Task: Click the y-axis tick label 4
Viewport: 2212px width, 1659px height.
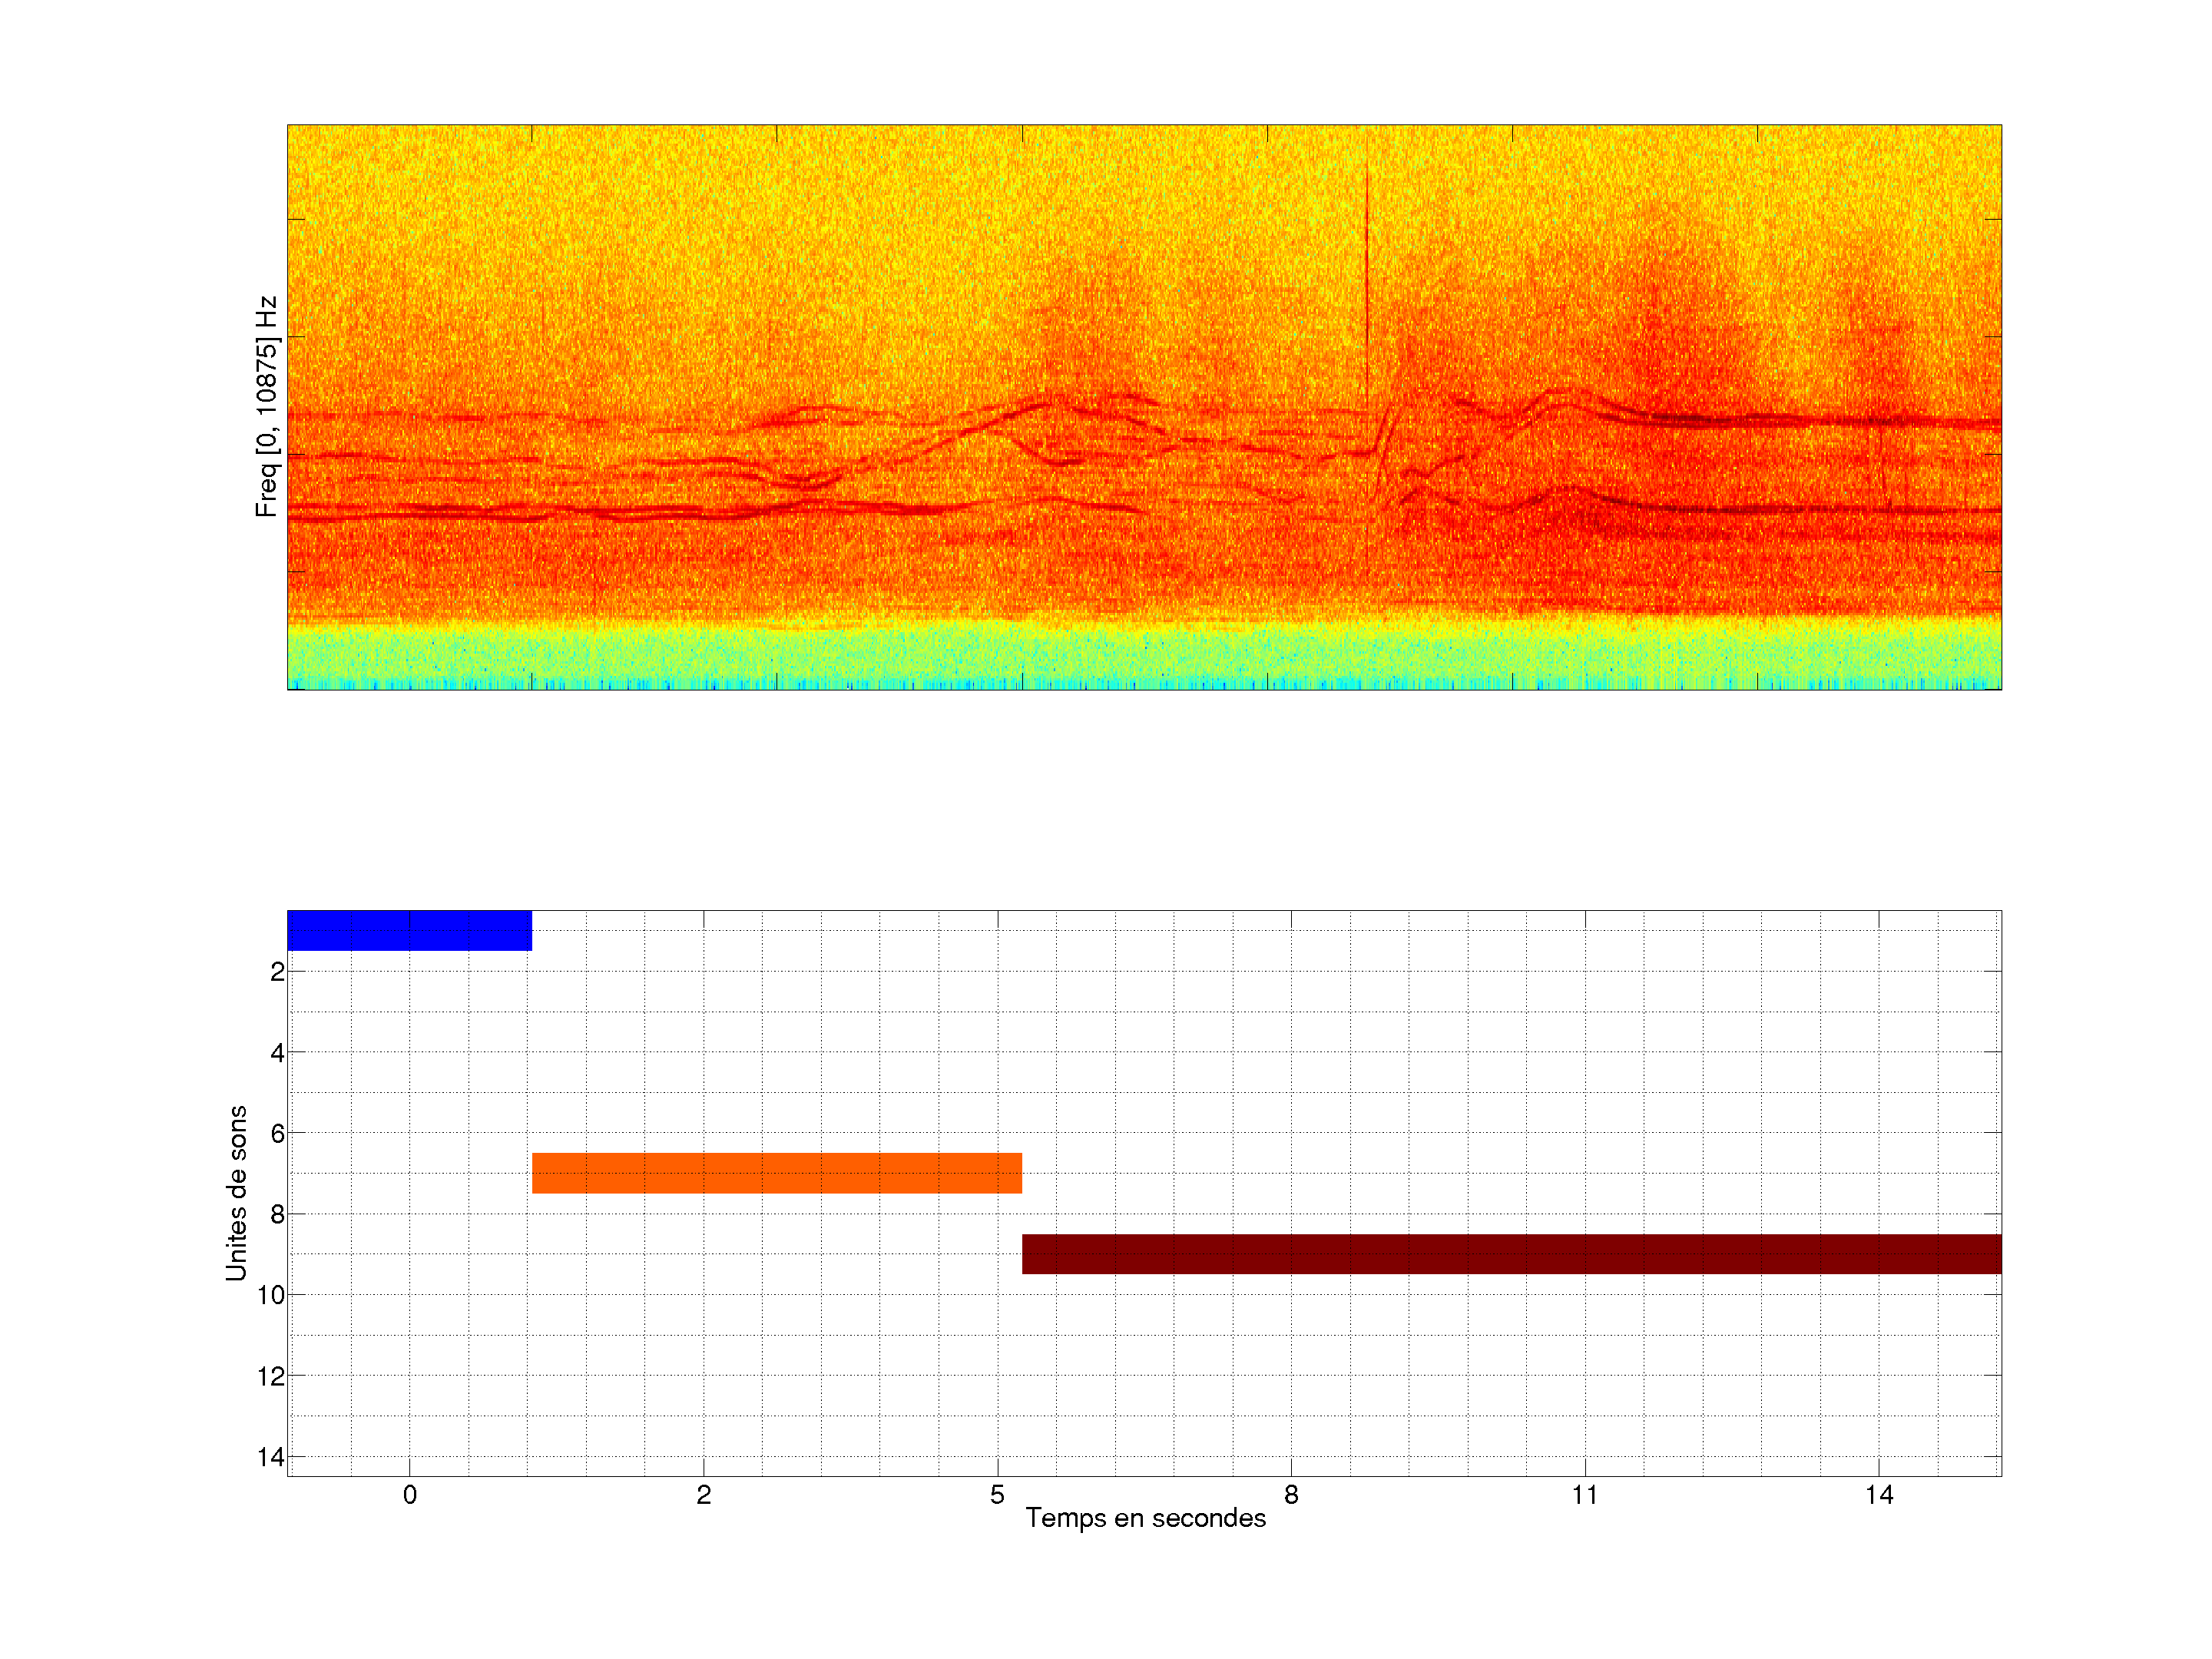Action: click(277, 1053)
